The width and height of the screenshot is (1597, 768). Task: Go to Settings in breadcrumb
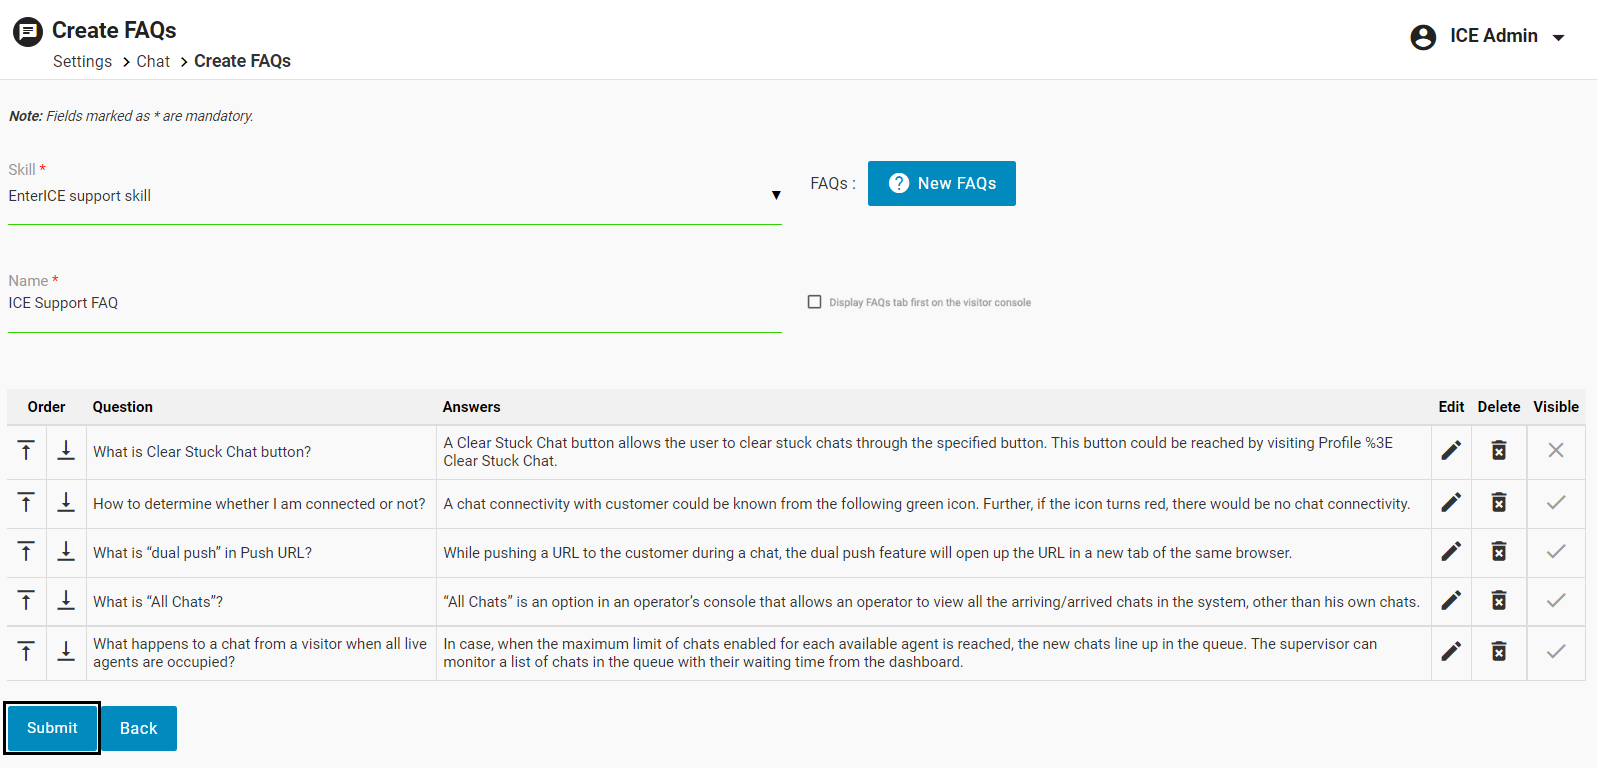[82, 61]
